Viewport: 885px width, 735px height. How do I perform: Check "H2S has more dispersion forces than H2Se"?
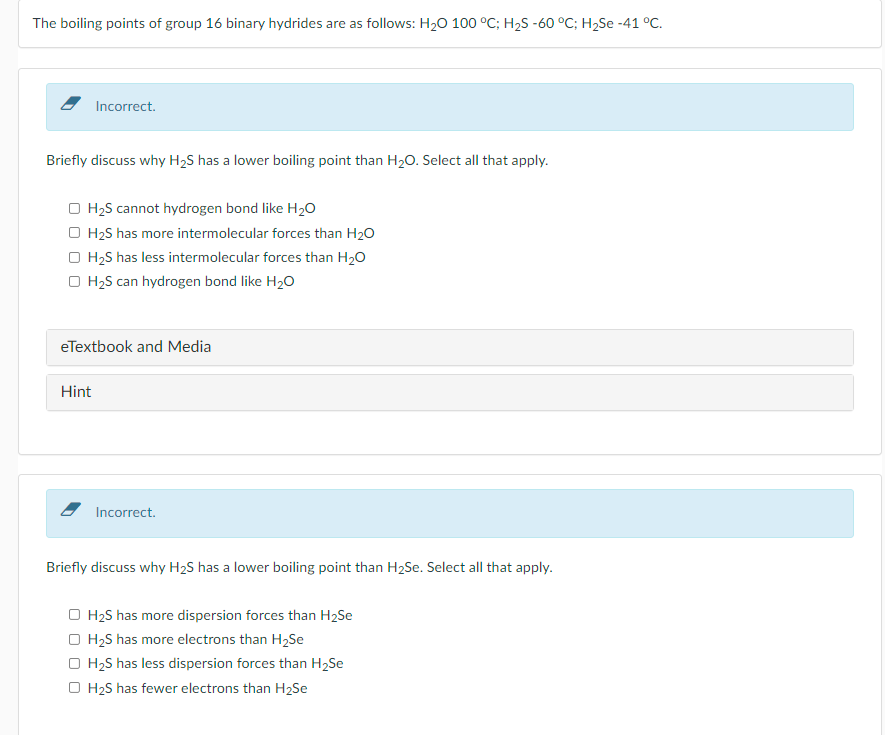(x=74, y=614)
